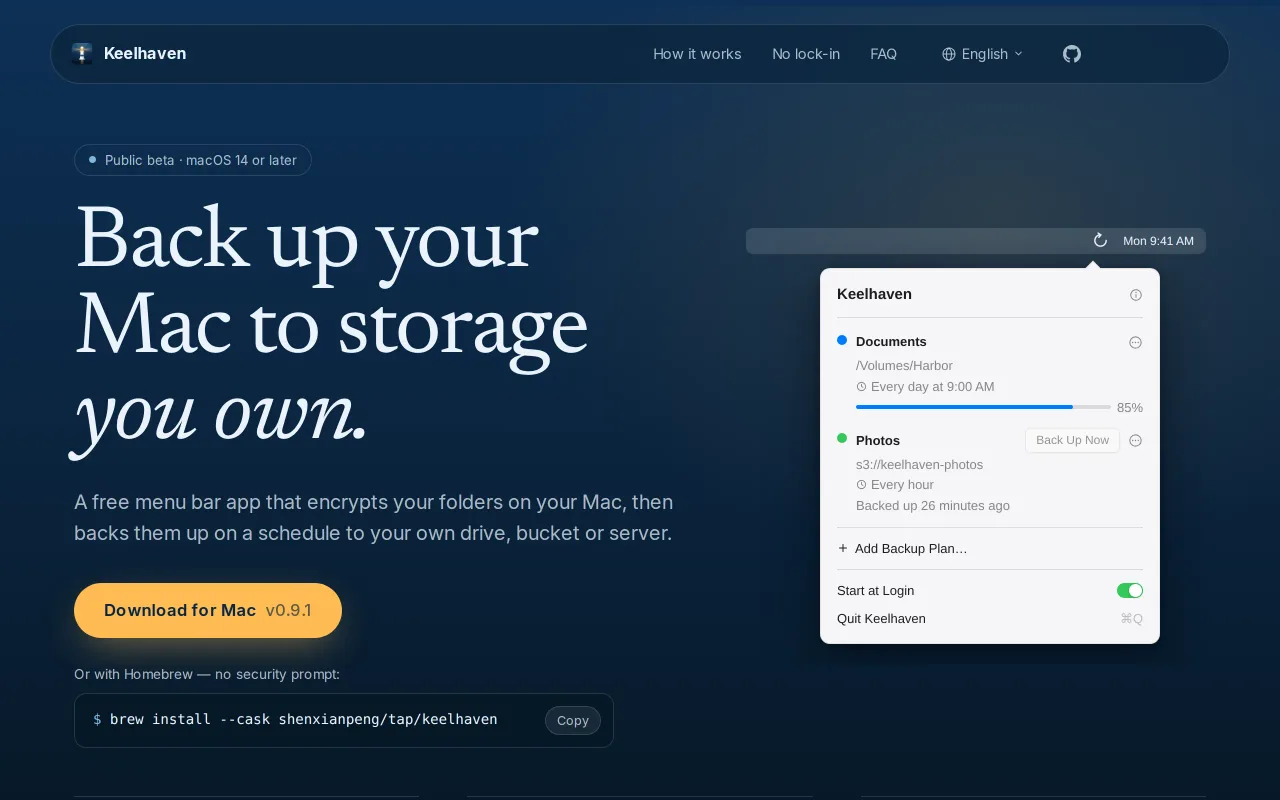
Task: Expand the English language dropdown
Action: click(x=982, y=54)
